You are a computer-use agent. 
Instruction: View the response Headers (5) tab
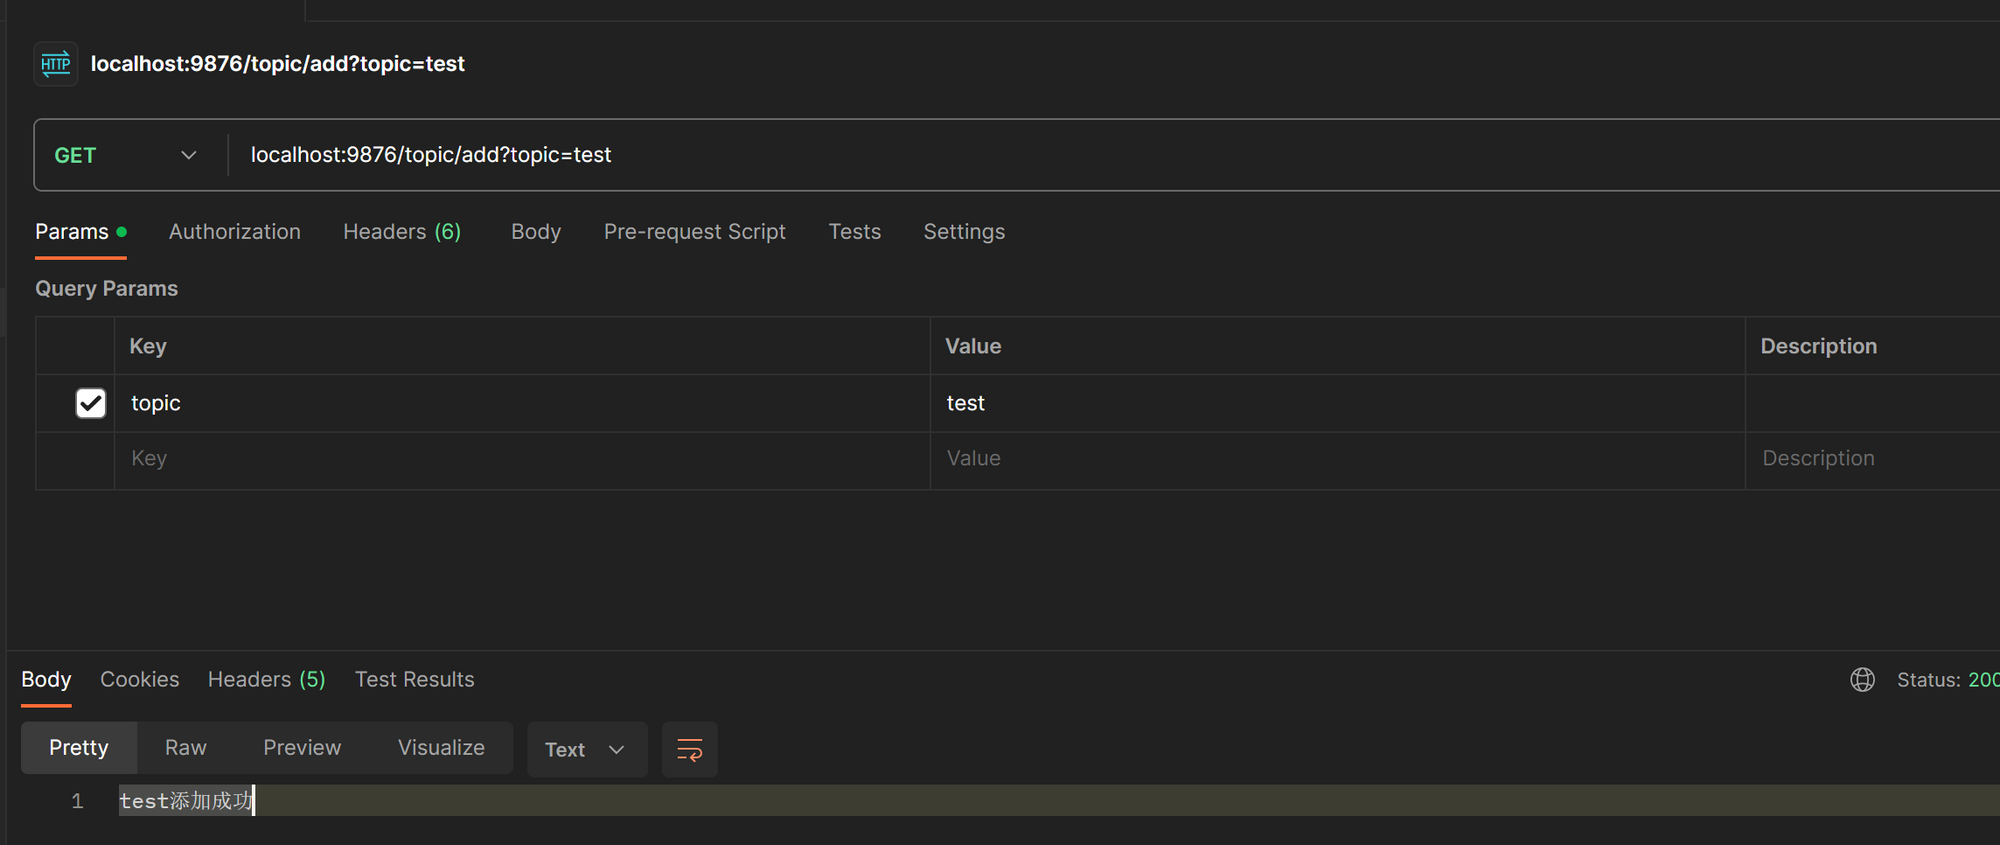tap(266, 680)
